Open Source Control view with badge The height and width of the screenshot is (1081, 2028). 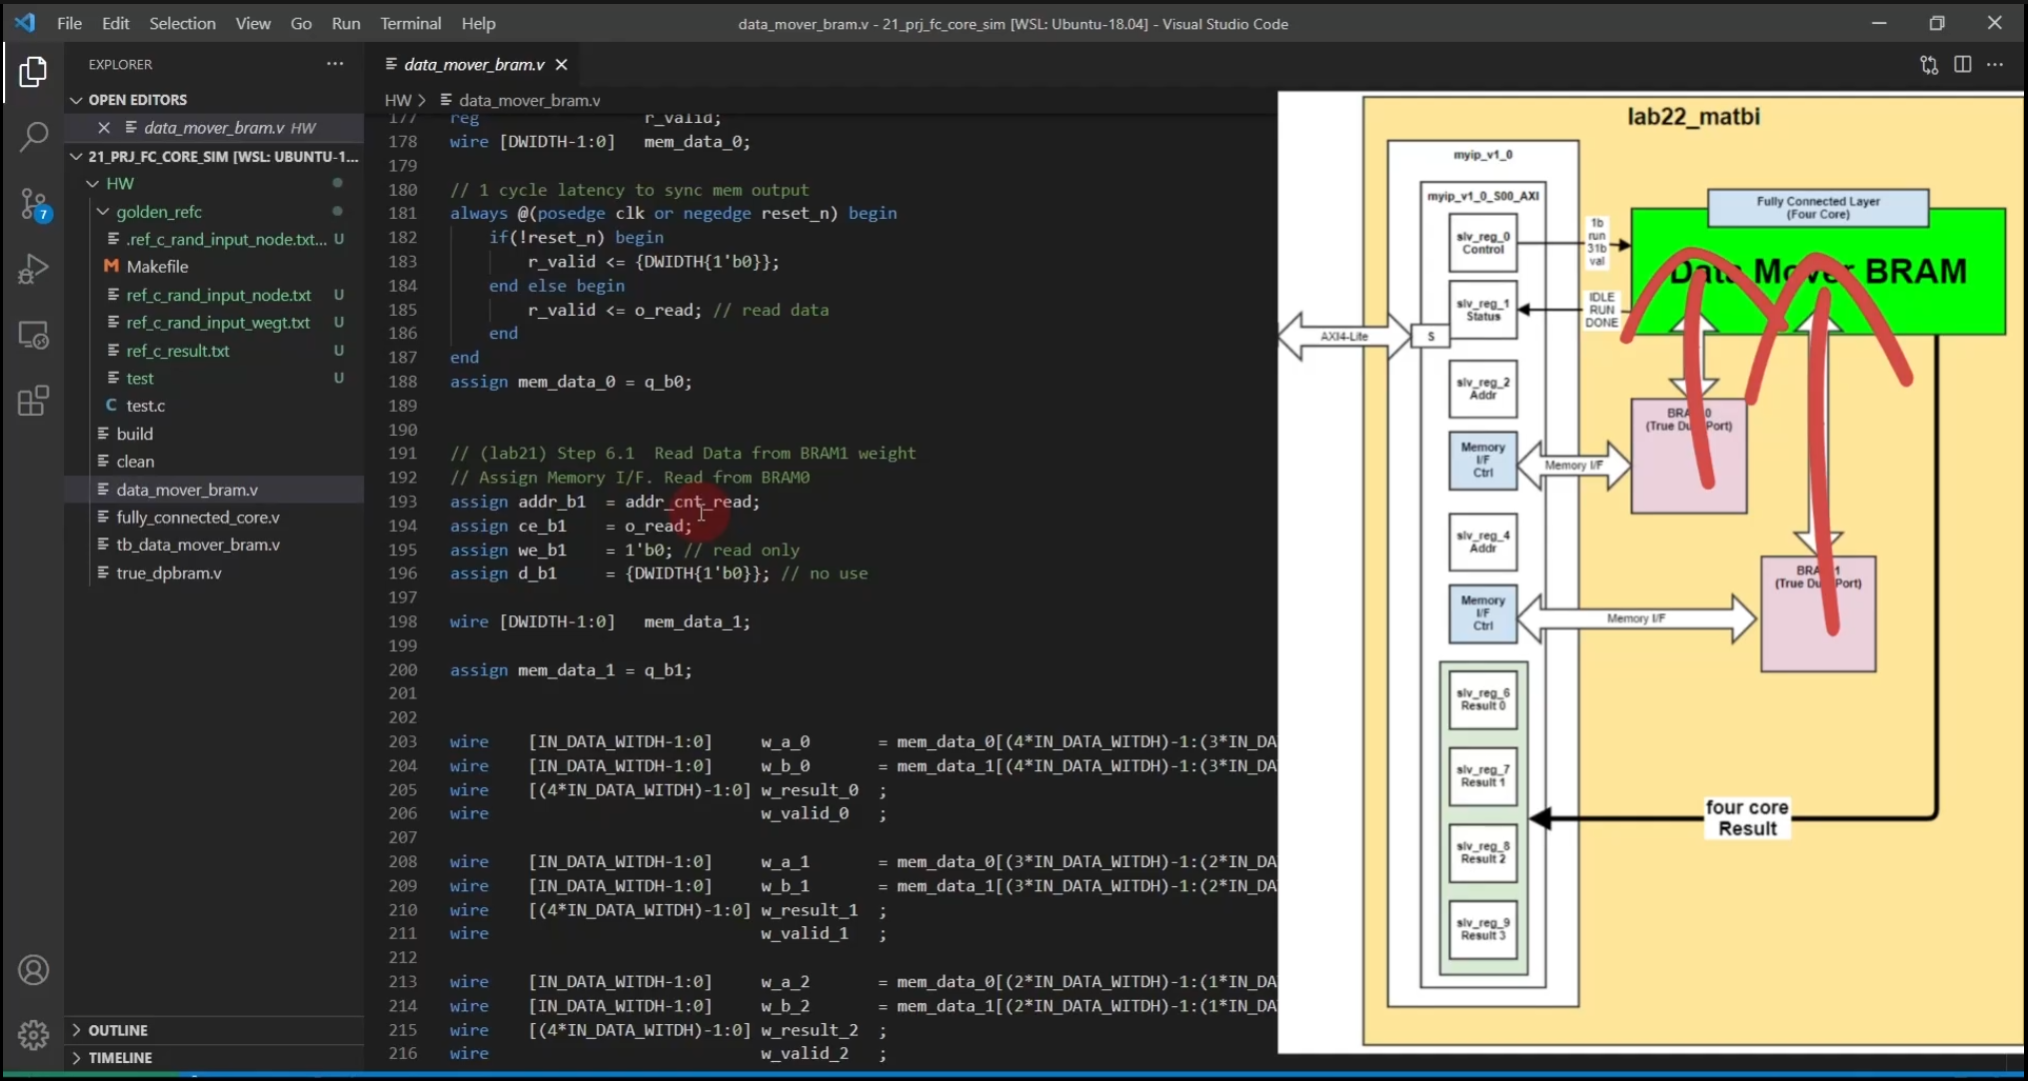click(33, 204)
